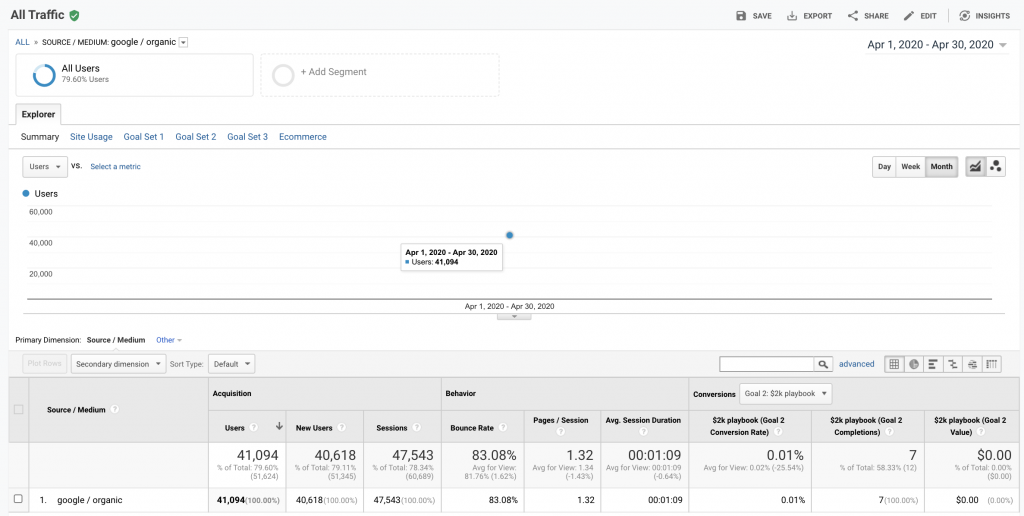Viewport: 1024px width, 516px height.
Task: Click help icon next to New Users
Action: coord(341,428)
